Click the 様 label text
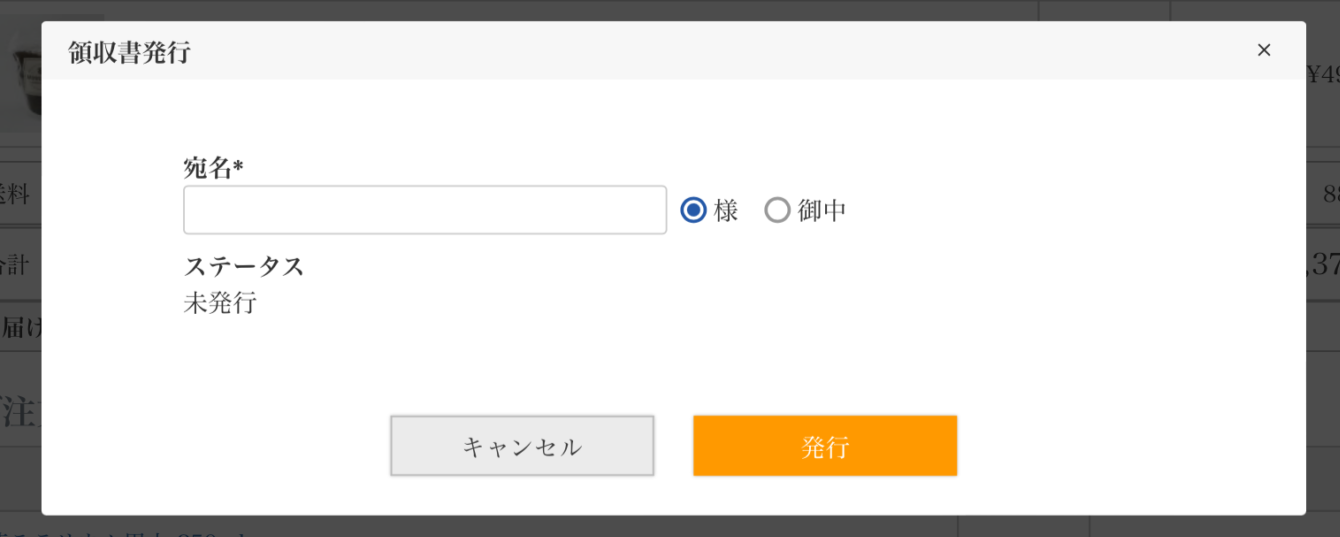This screenshot has width=1340, height=537. click(726, 210)
